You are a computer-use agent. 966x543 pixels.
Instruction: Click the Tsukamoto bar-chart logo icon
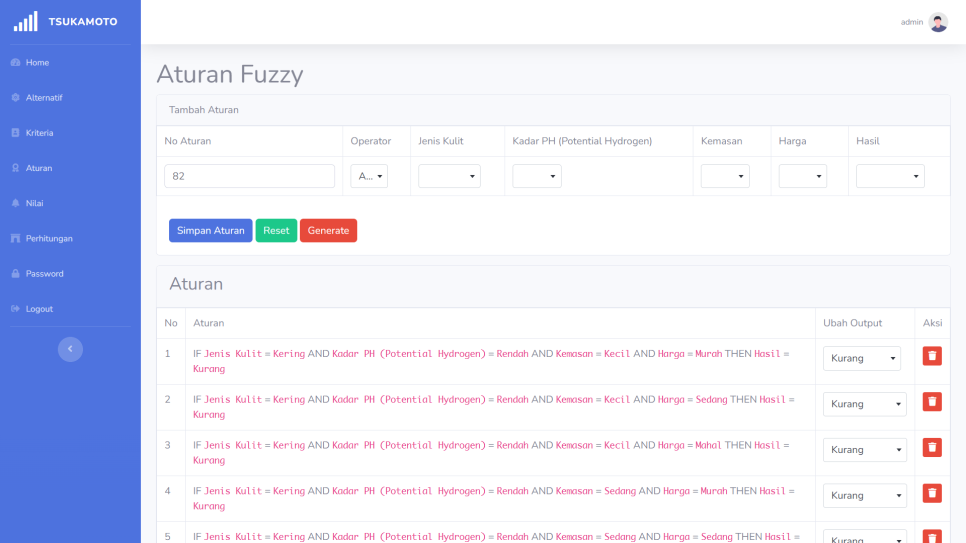pyautogui.click(x=25, y=21)
